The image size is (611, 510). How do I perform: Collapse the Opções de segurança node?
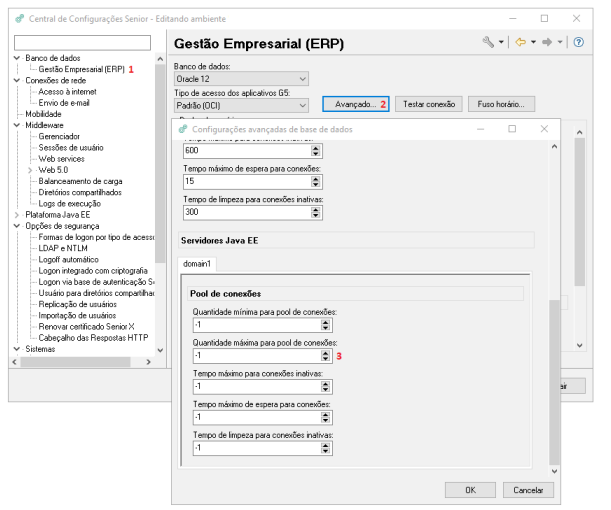[x=17, y=226]
